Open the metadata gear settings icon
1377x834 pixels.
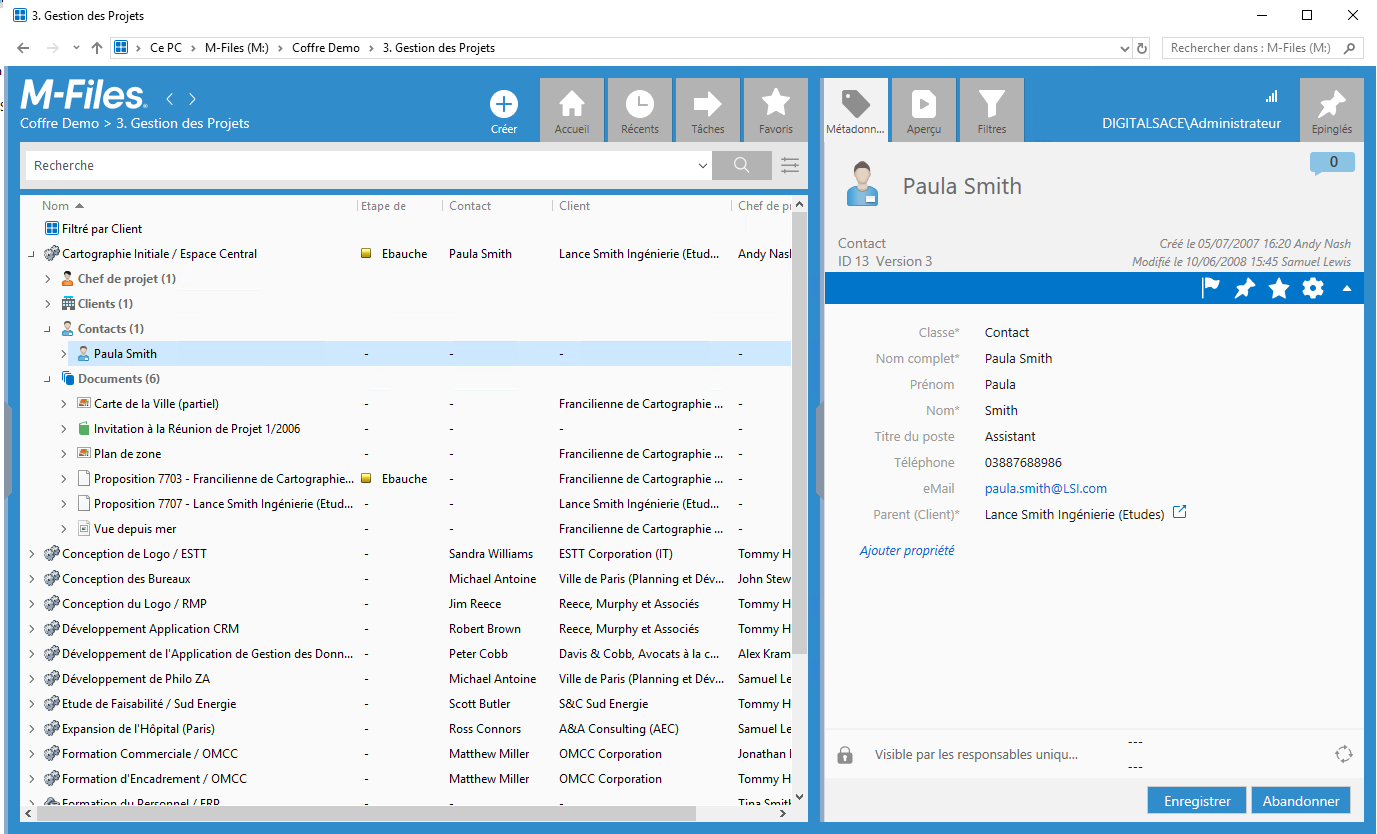click(1313, 288)
